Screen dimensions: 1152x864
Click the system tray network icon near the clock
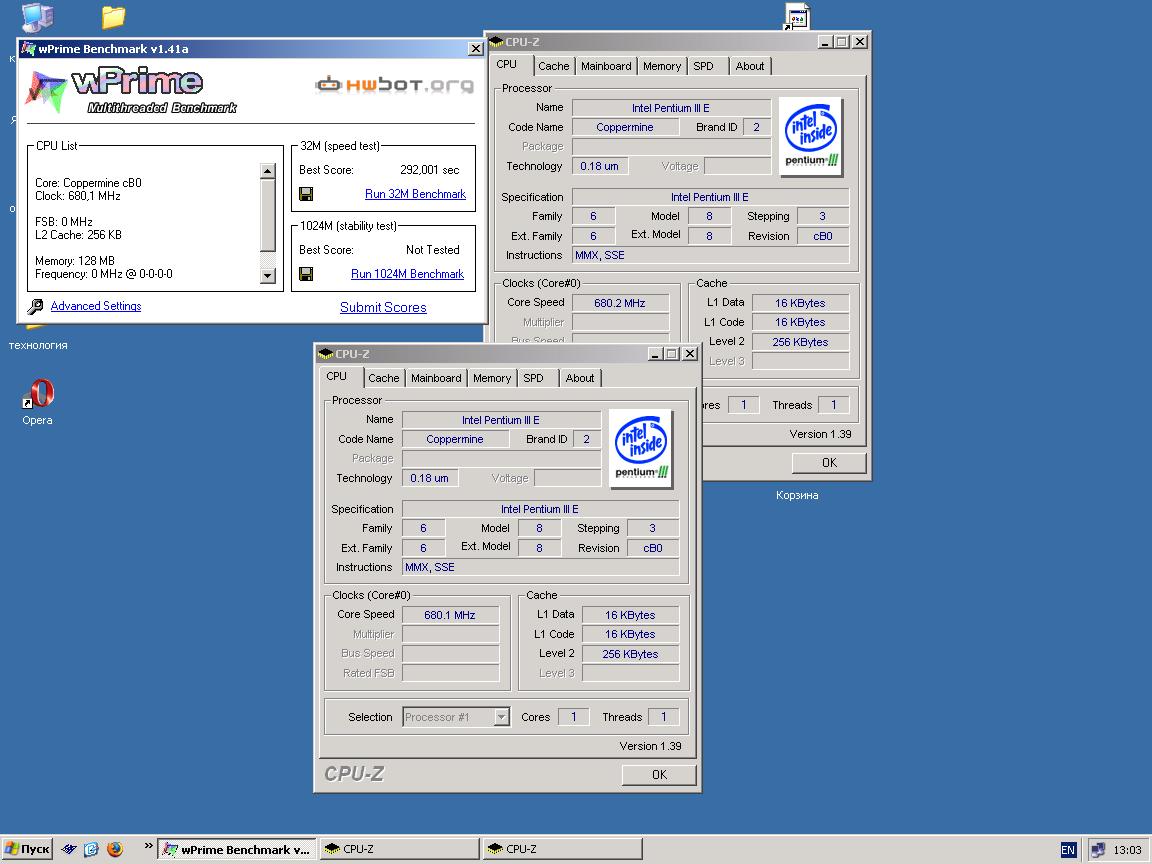pos(1098,850)
